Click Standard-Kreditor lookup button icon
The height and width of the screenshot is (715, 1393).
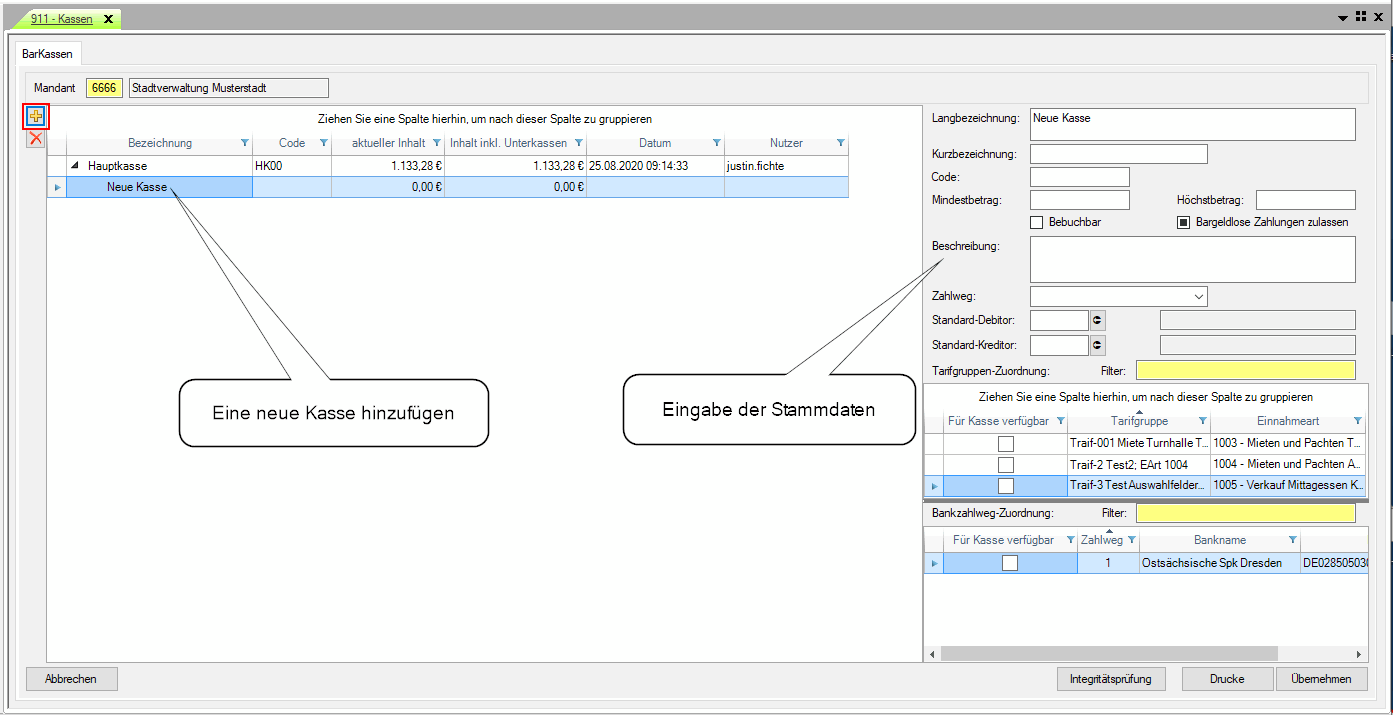(x=1097, y=345)
